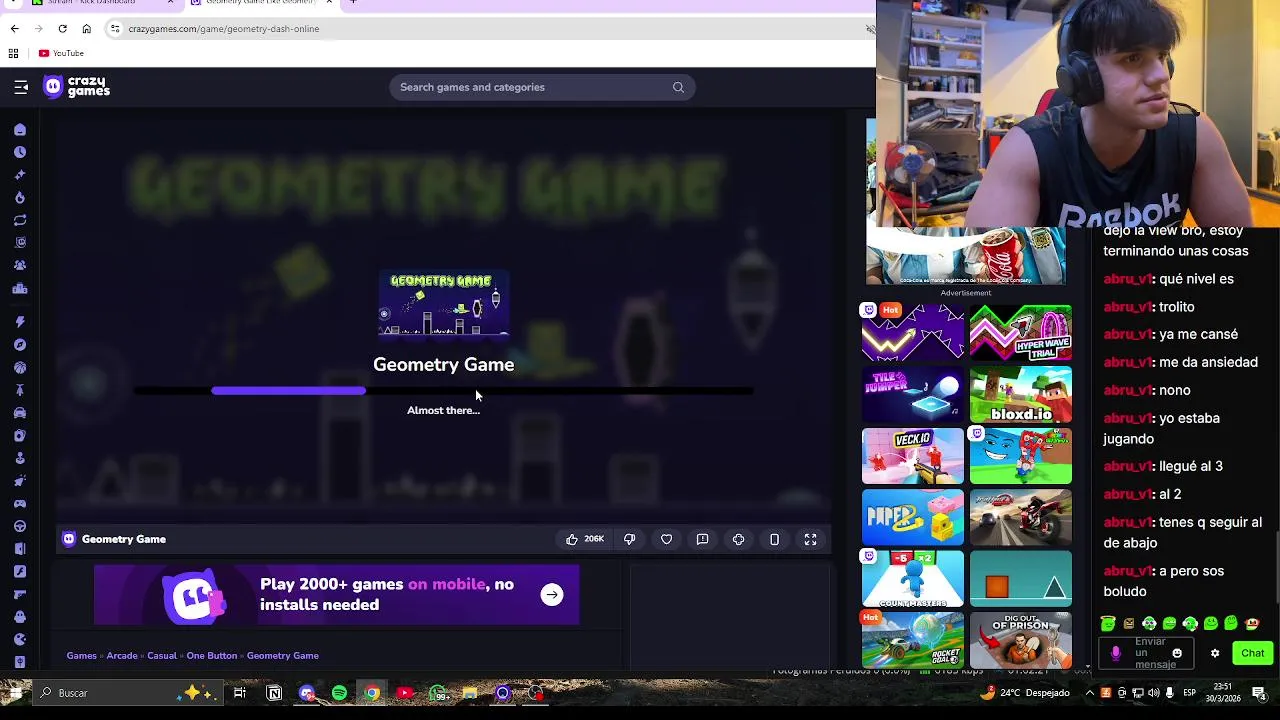The height and width of the screenshot is (720, 1280).
Task: Click the microphone icon in chat box
Action: pos(1116,653)
